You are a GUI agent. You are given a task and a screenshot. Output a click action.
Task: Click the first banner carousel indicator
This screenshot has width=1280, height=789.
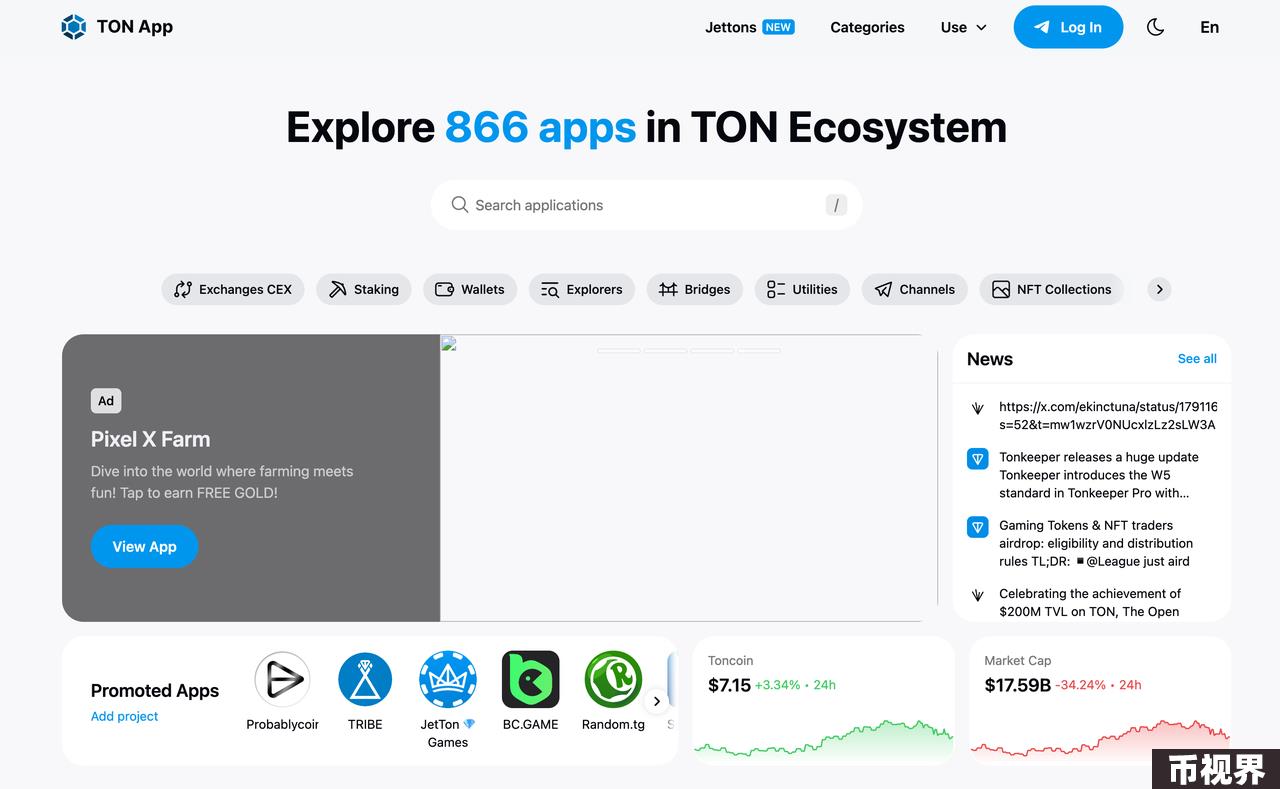tap(618, 351)
